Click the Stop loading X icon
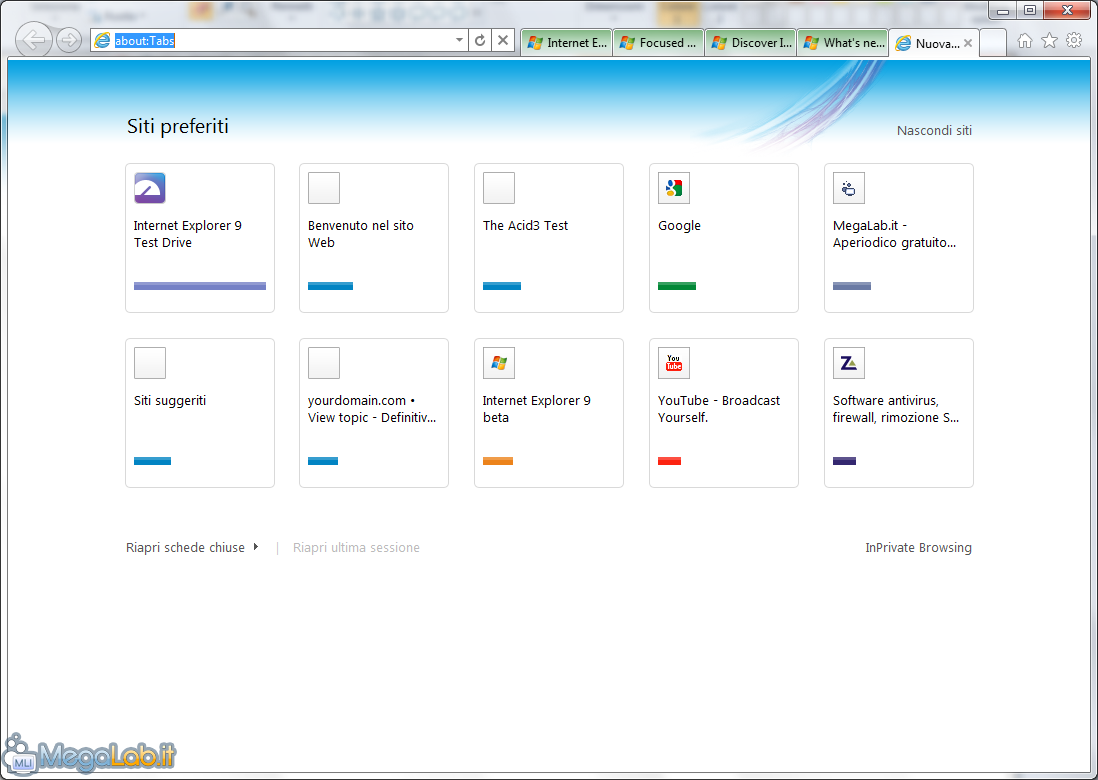The height and width of the screenshot is (780, 1098). (x=503, y=41)
